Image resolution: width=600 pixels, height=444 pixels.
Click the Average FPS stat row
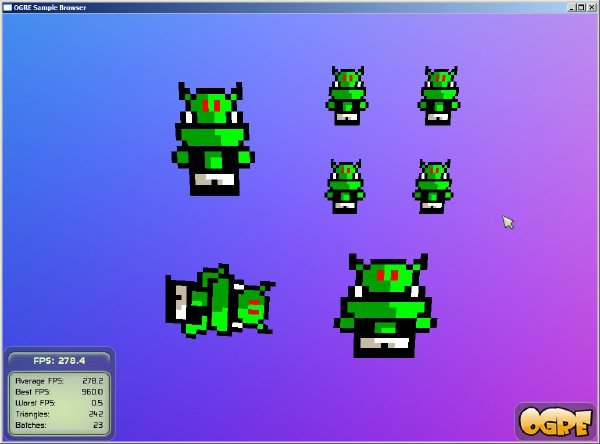(x=59, y=381)
